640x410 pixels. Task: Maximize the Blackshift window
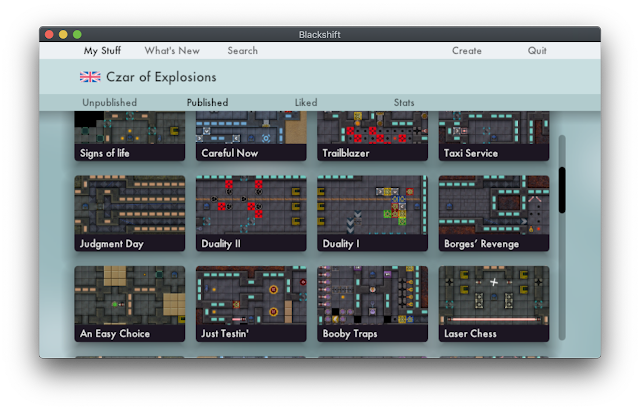coord(77,34)
